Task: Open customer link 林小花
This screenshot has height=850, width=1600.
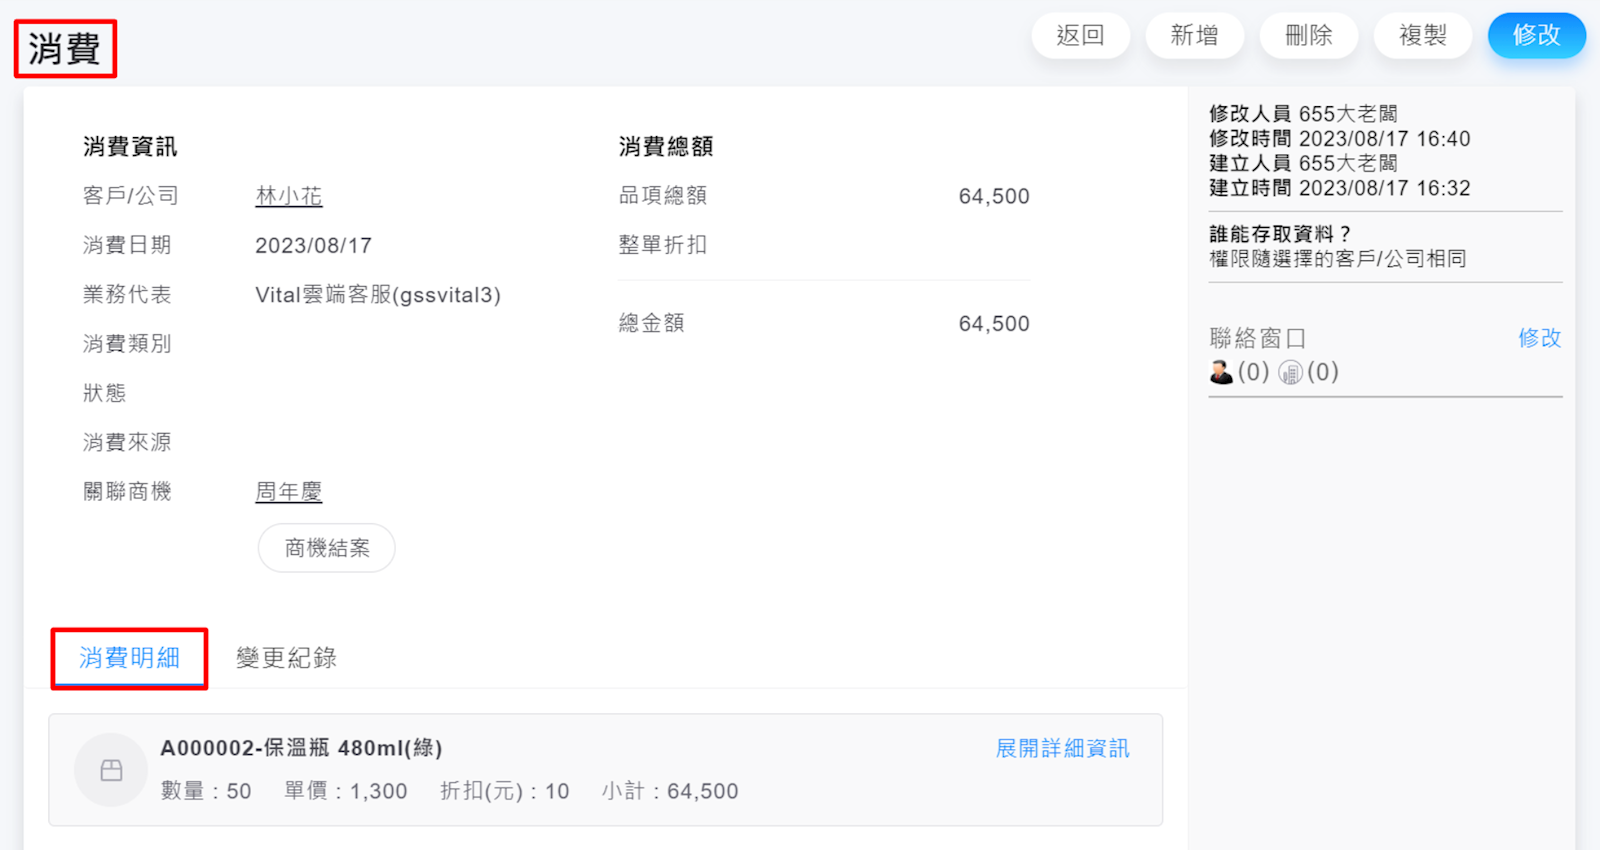Action: [x=289, y=196]
